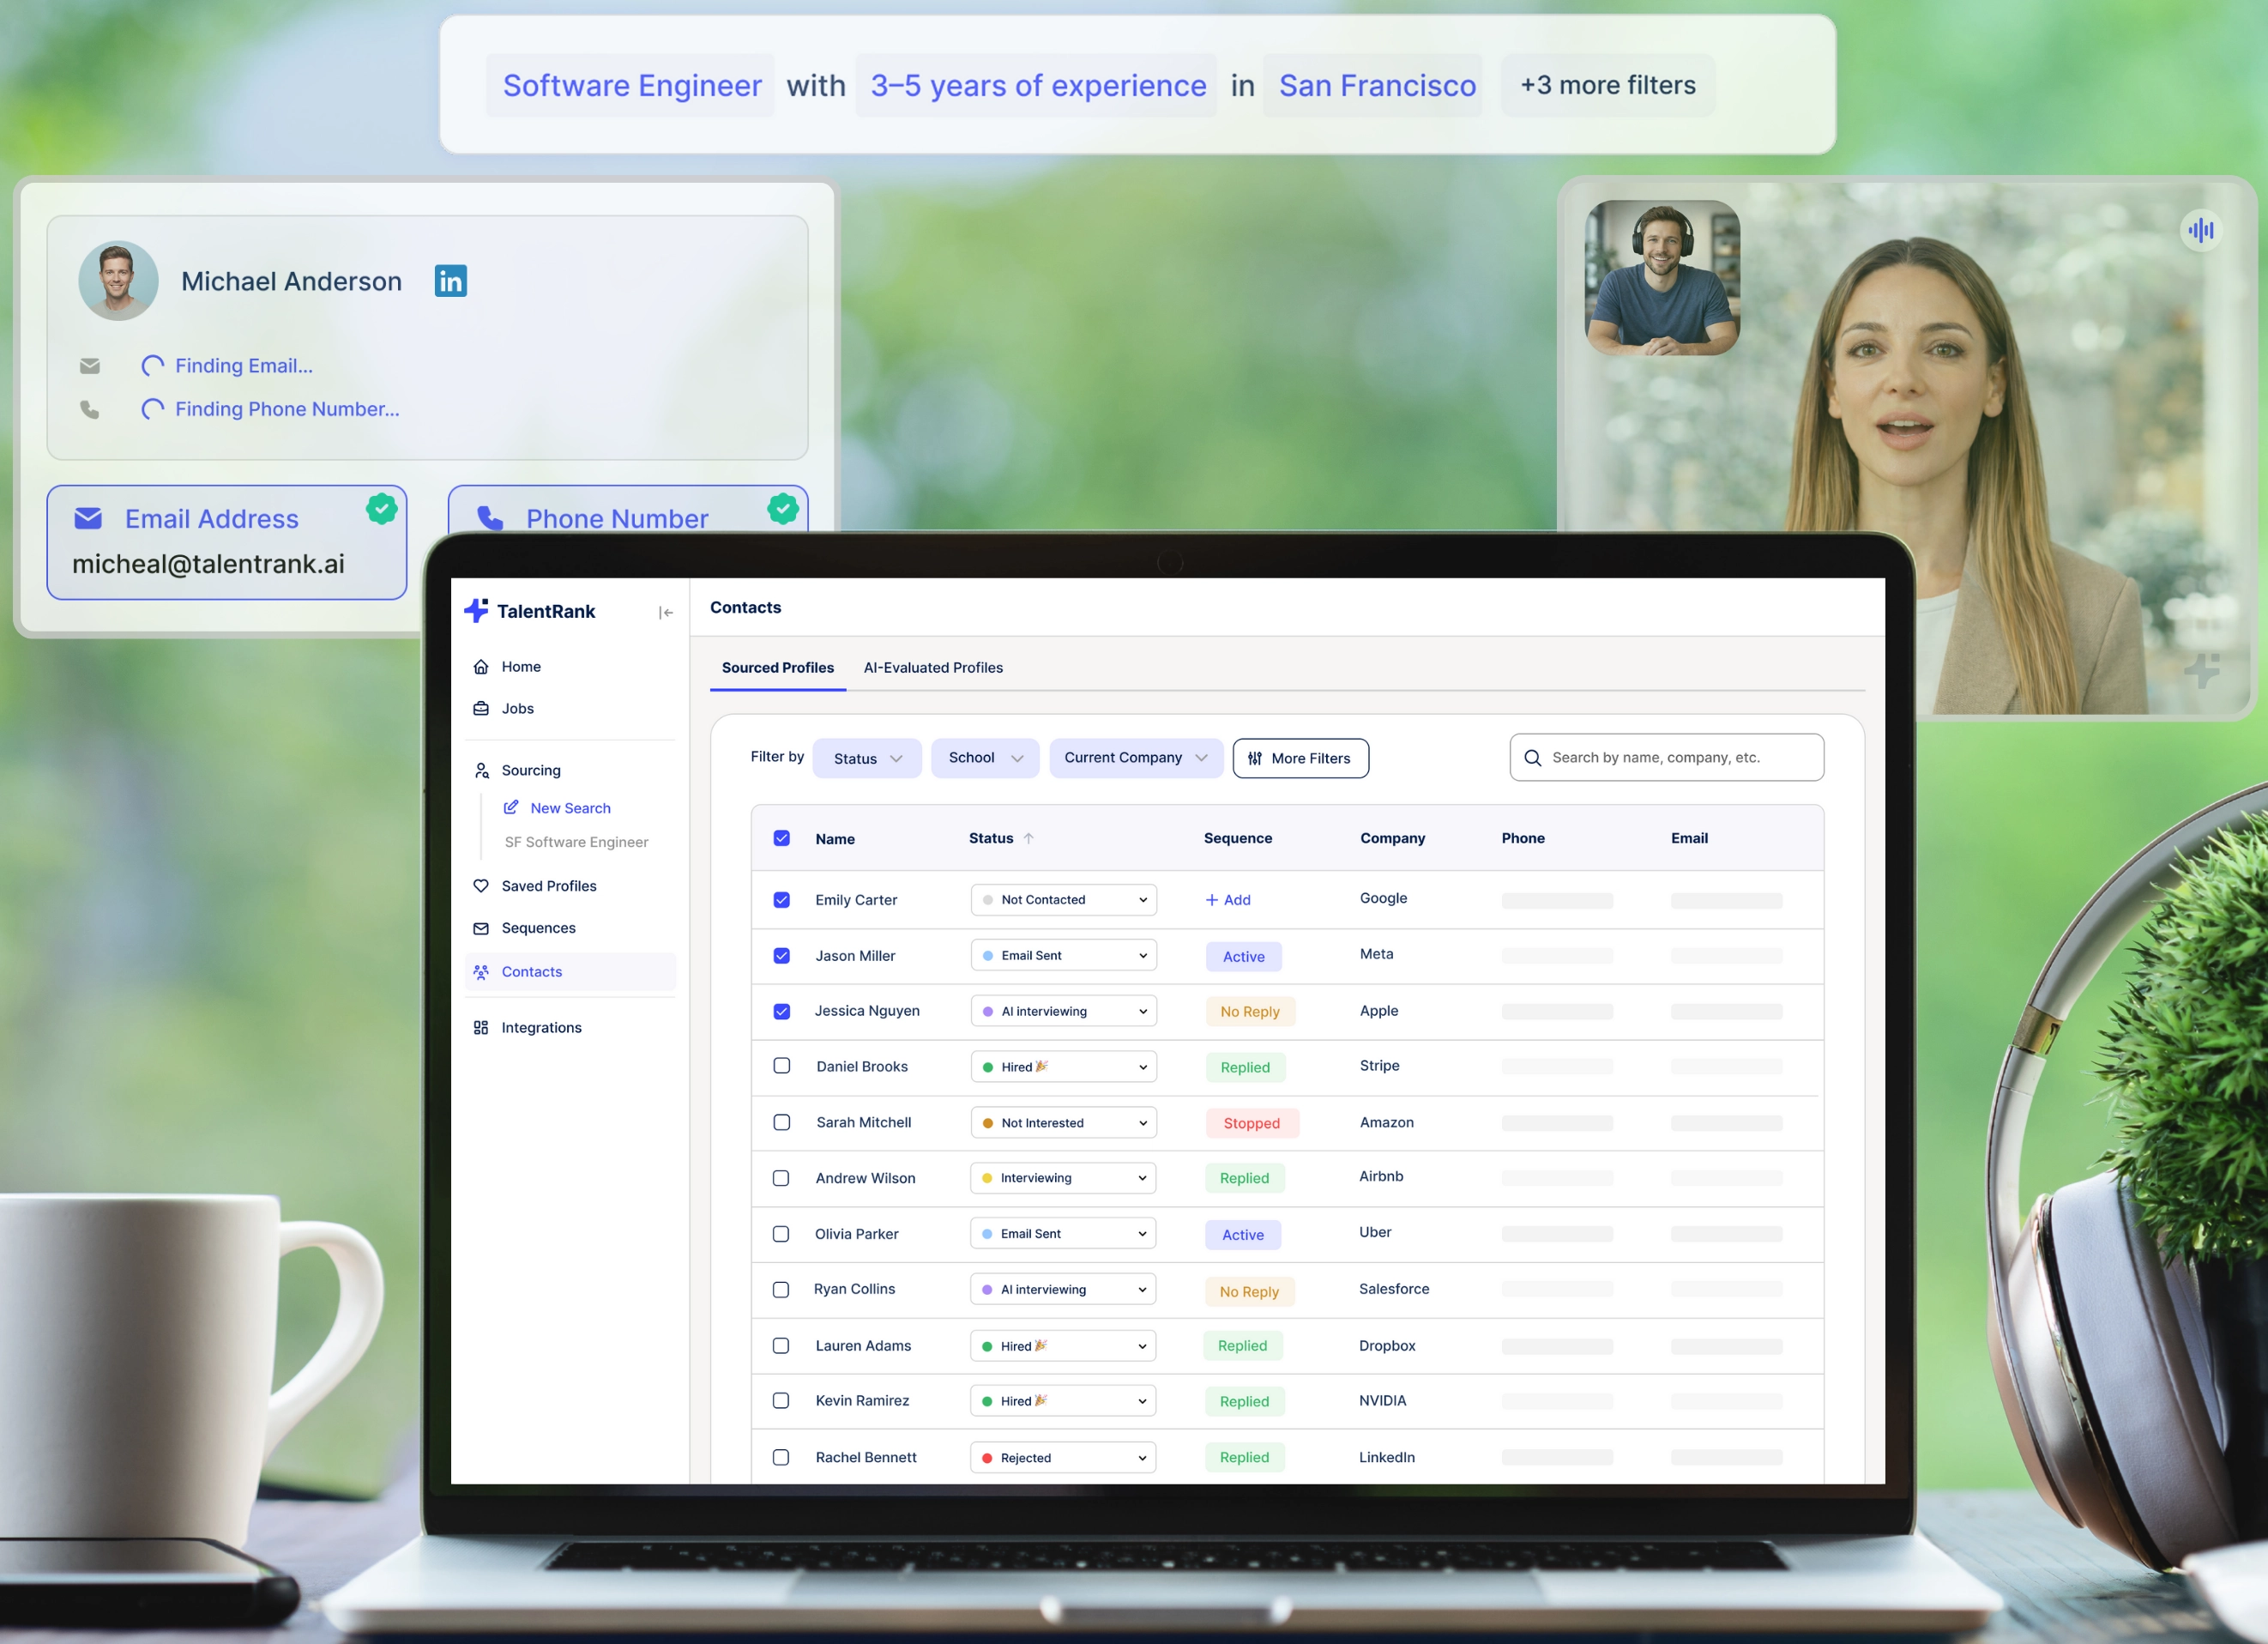Open the Sourcing section
2268x1644 pixels.
530,770
